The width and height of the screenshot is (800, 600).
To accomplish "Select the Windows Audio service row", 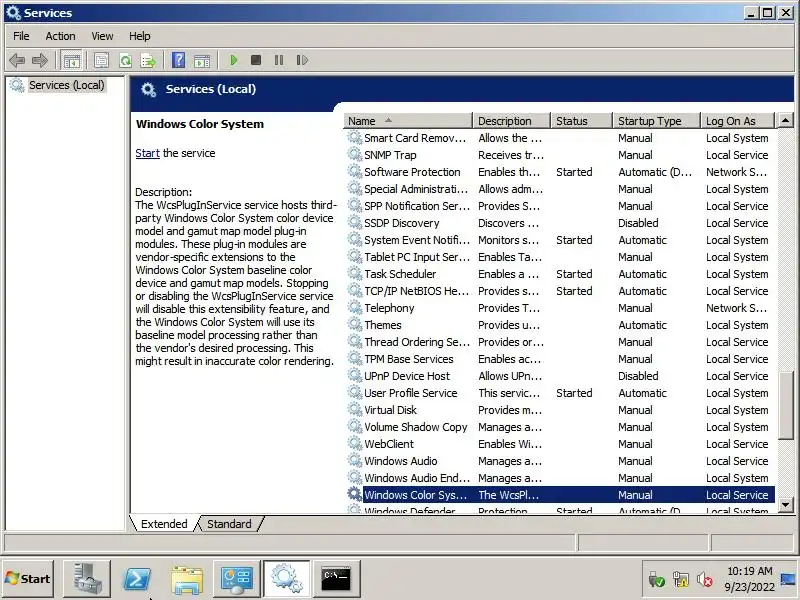I will [x=559, y=461].
